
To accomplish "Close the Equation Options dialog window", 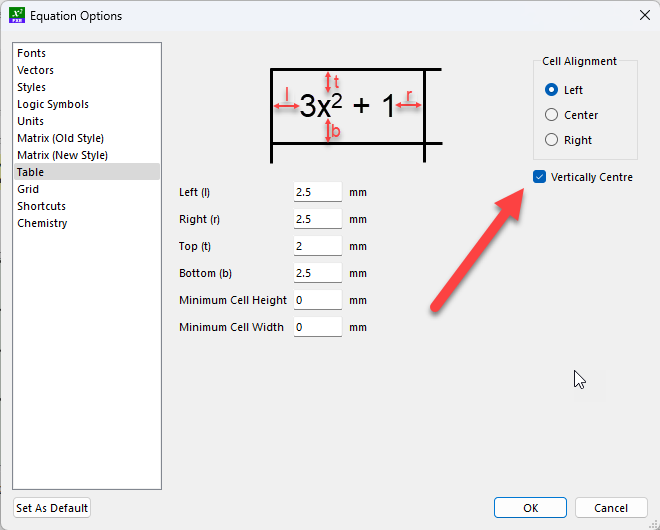I will tap(643, 15).
